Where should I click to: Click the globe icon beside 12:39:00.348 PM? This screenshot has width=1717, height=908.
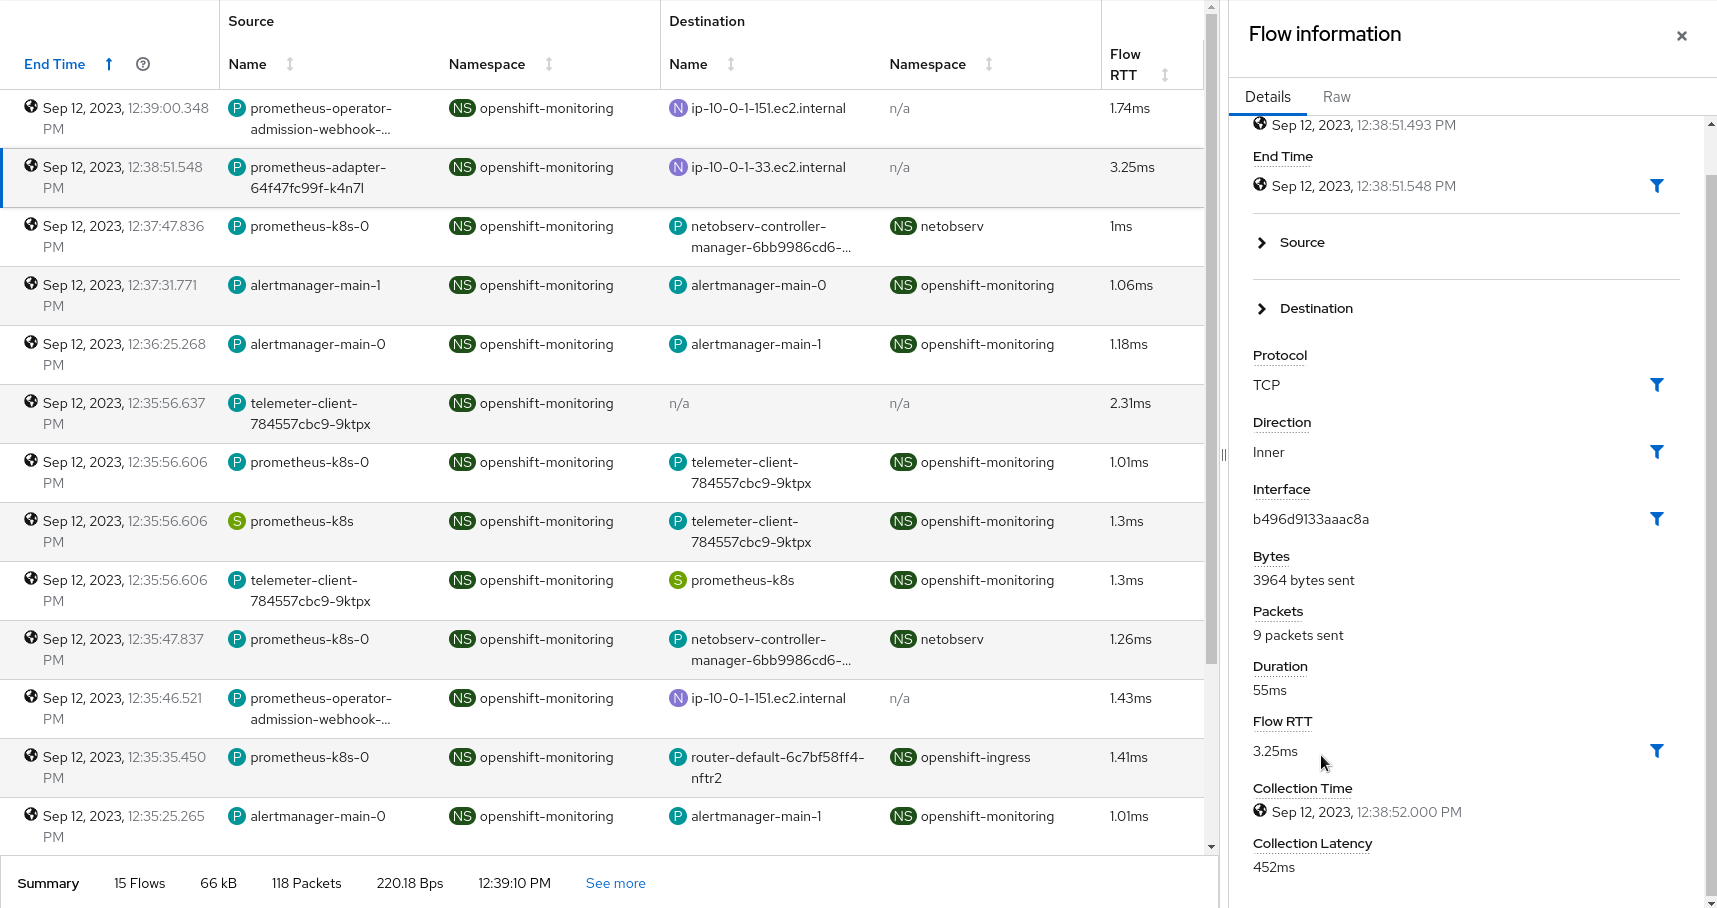31,106
